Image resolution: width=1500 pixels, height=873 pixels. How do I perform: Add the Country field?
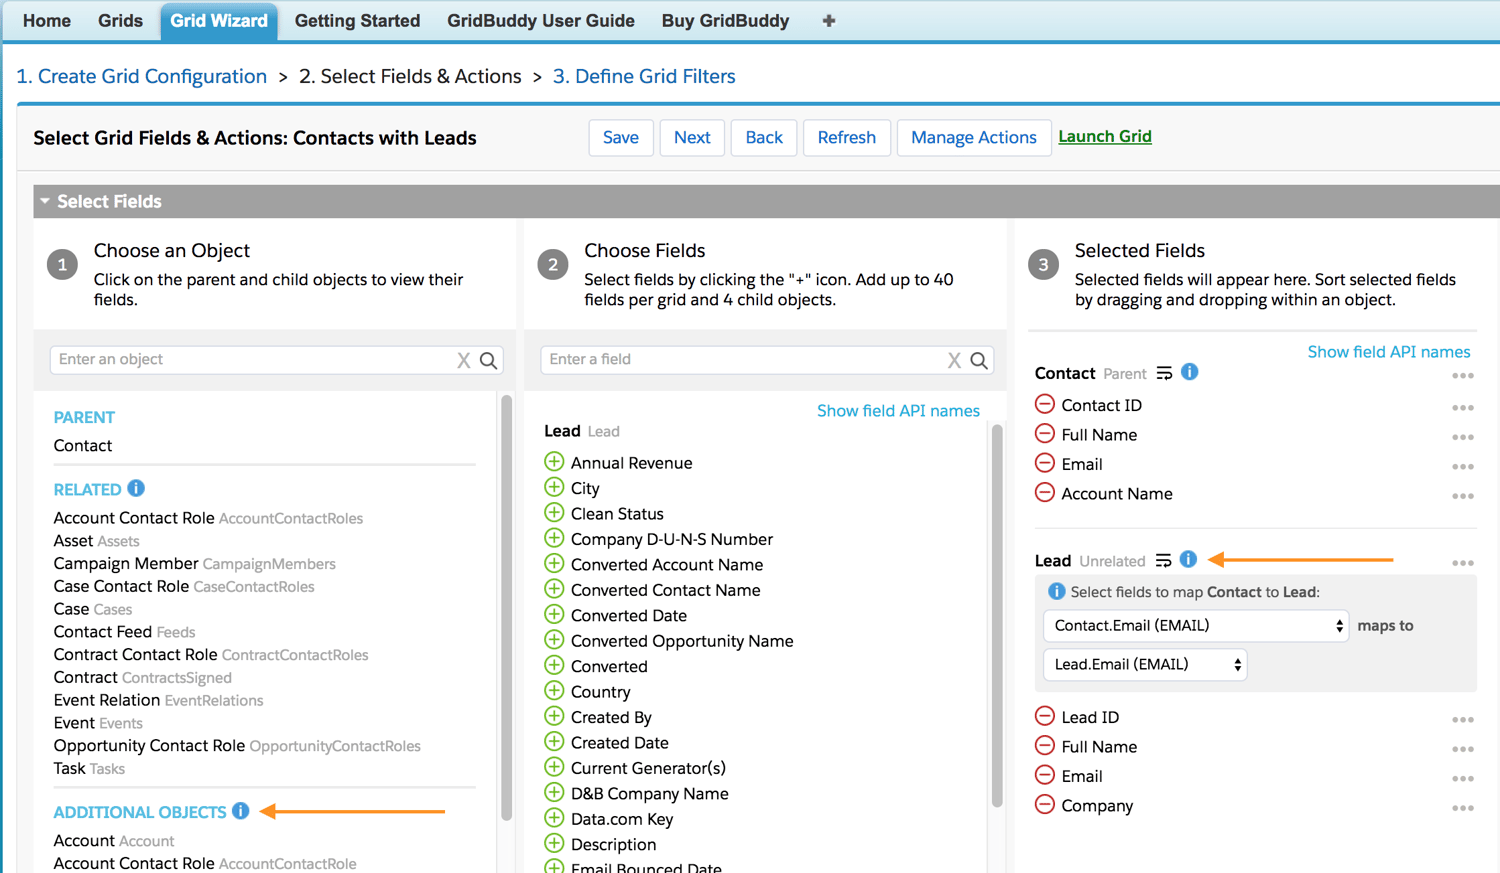tap(554, 691)
